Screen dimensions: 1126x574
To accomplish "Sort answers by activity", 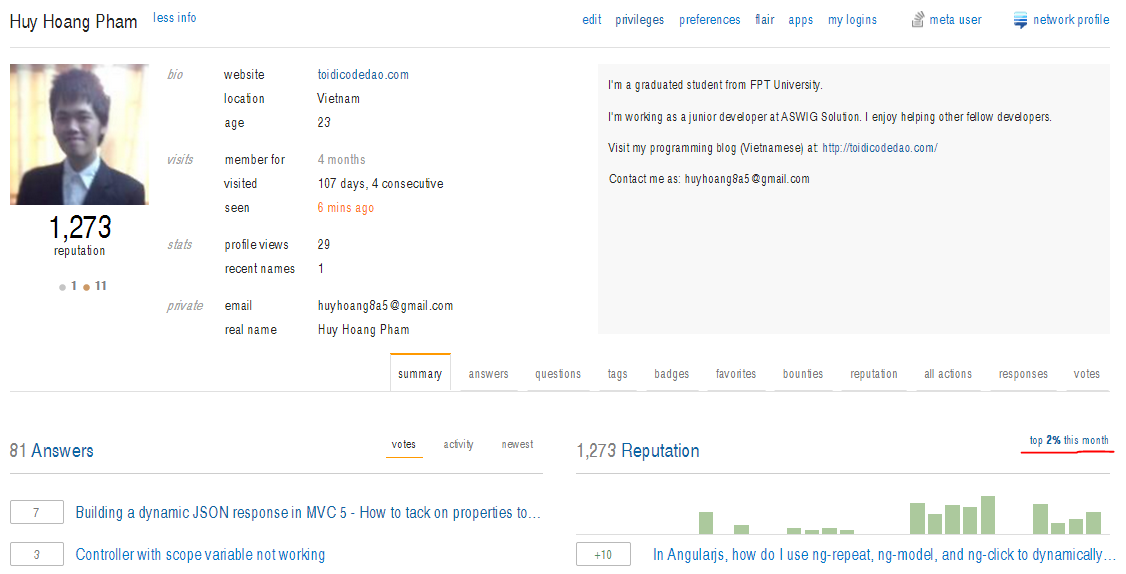I will (x=458, y=445).
